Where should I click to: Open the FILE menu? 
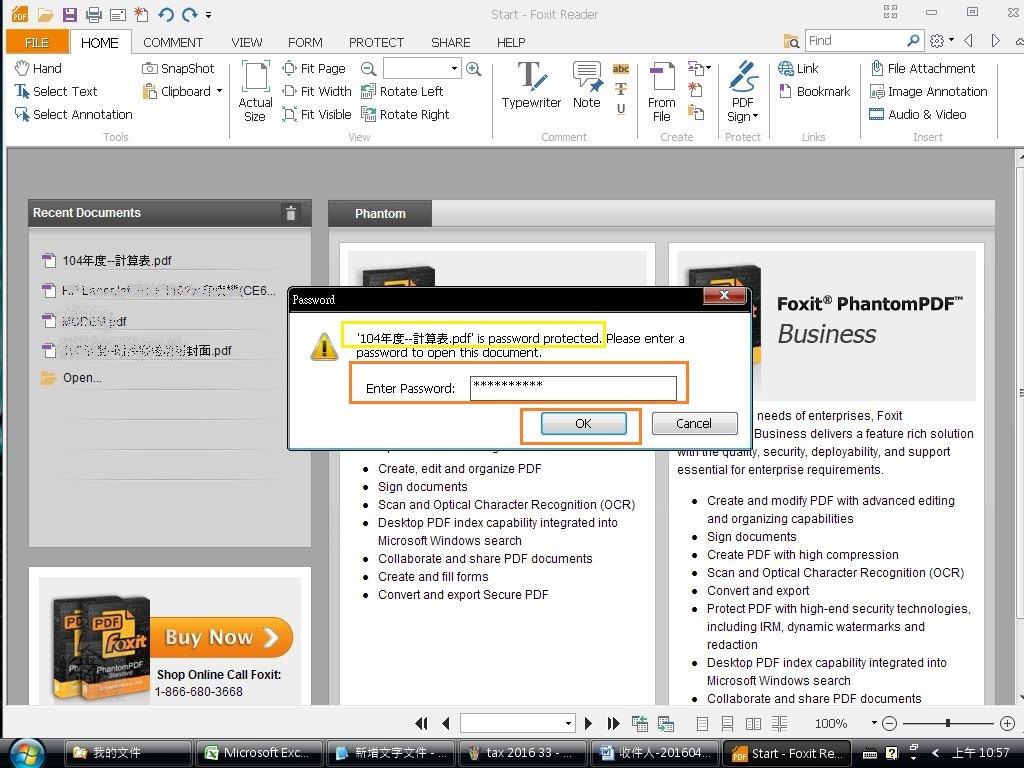click(37, 42)
